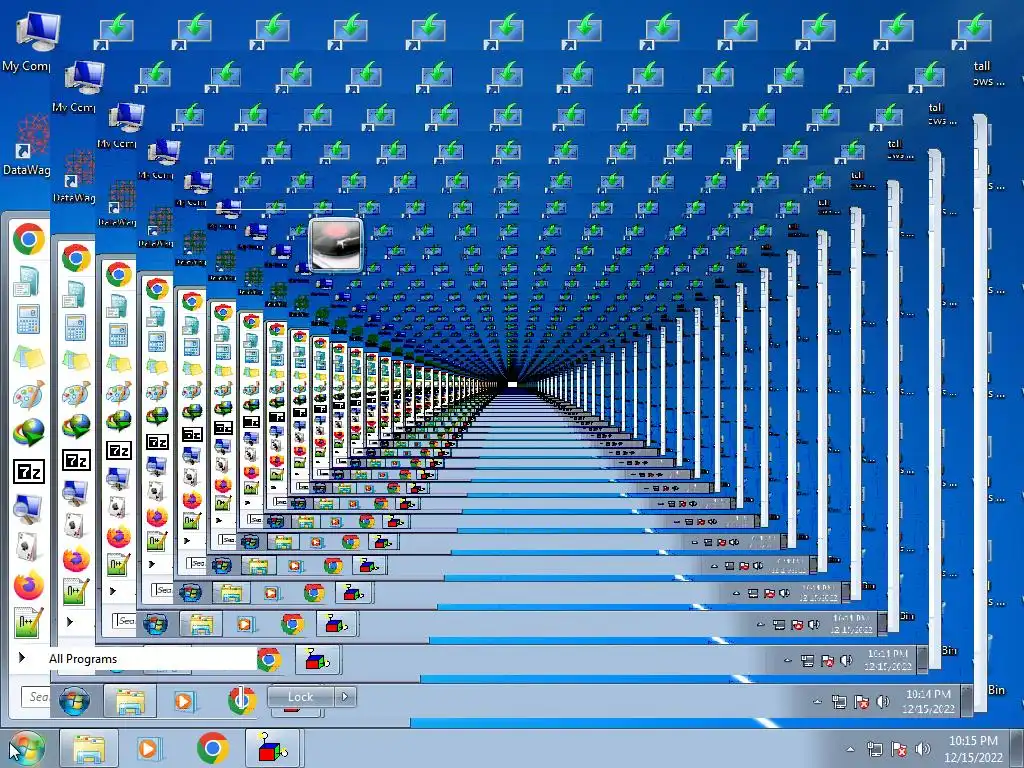Open the 10:15 PM clock on the bottom taskbar
This screenshot has height=768, width=1024.
[x=973, y=749]
